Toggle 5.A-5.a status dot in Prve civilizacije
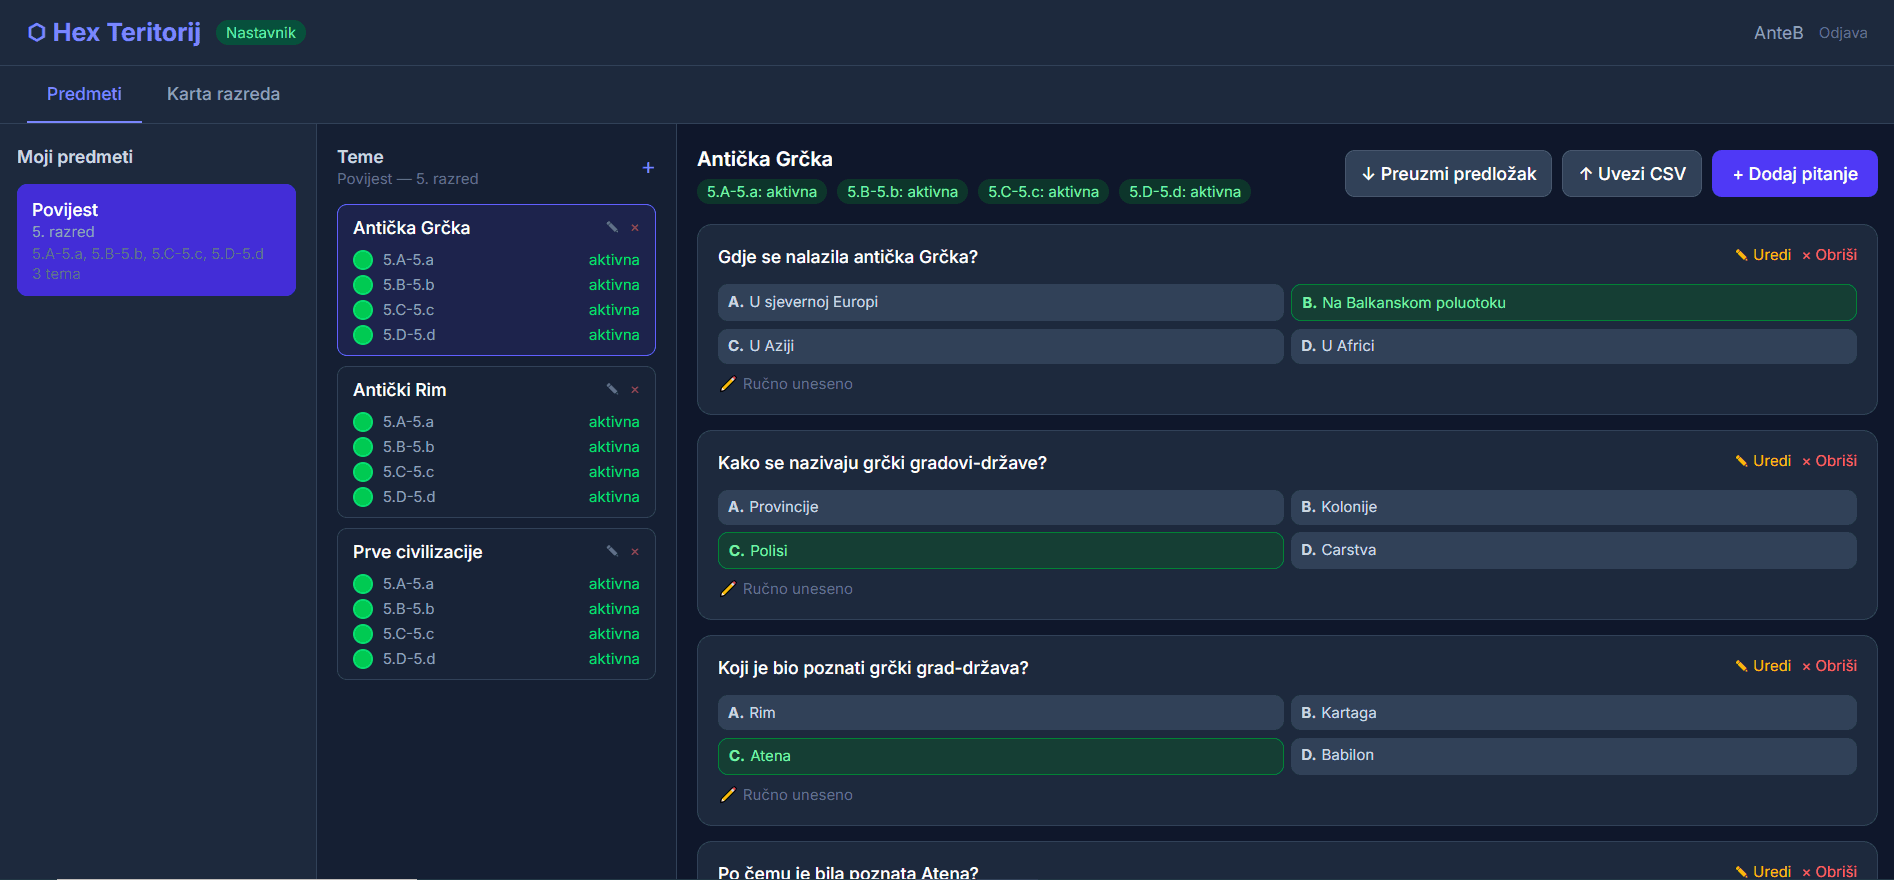The width and height of the screenshot is (1894, 880). (363, 584)
